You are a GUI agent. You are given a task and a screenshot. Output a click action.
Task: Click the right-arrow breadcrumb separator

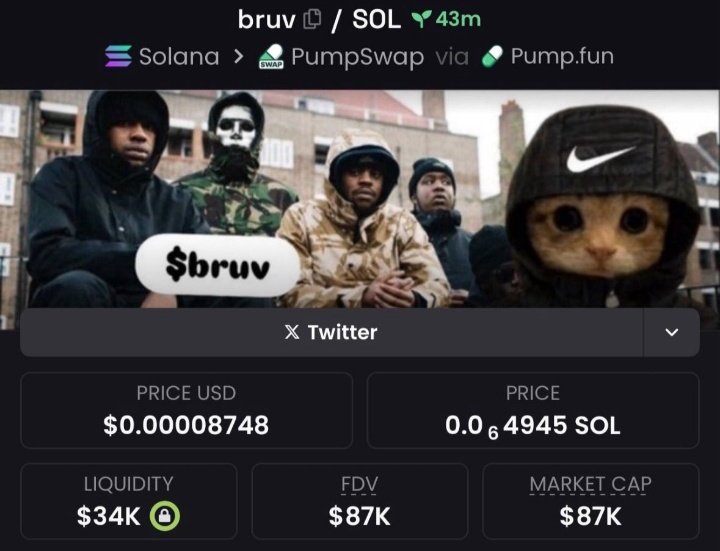[238, 56]
